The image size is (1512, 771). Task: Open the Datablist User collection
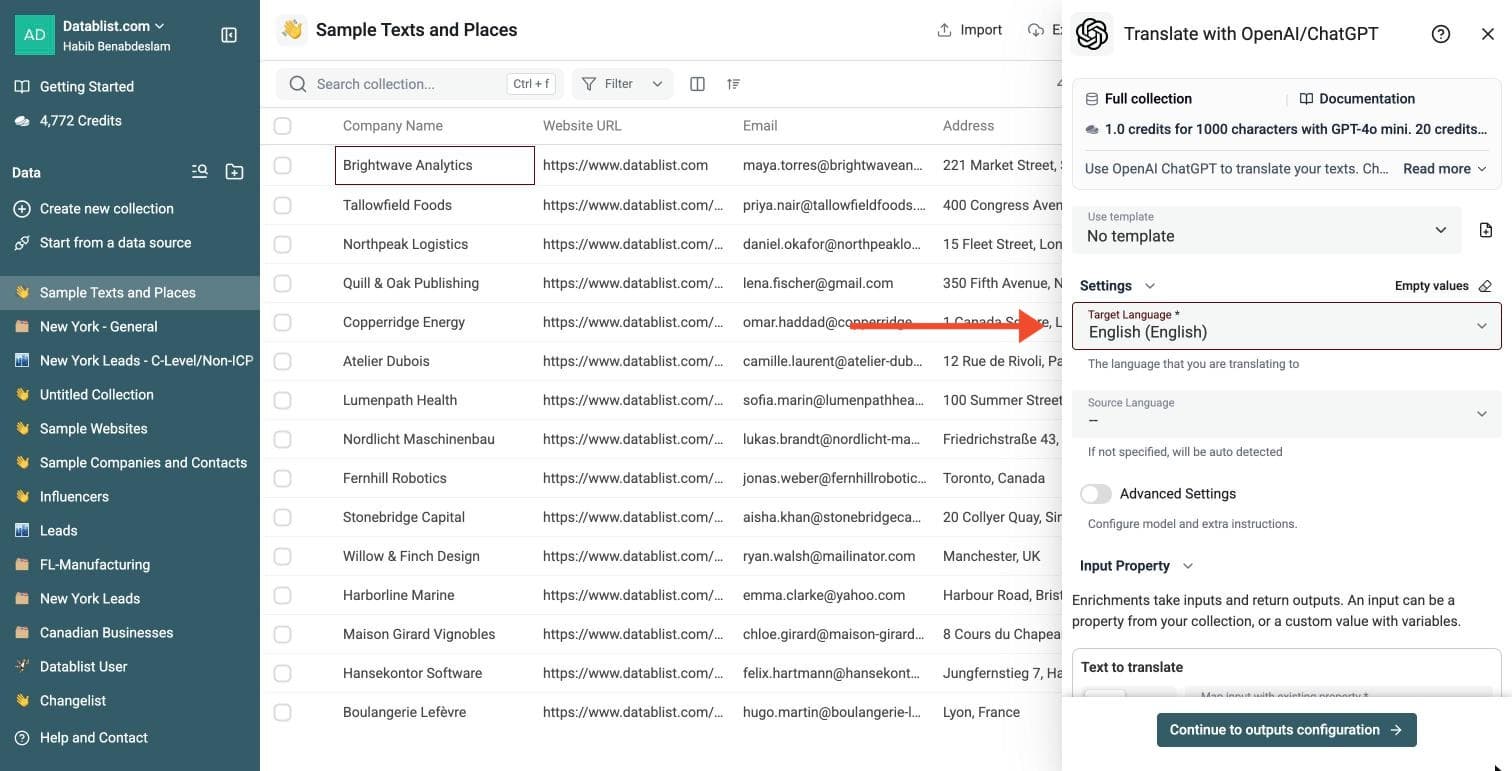(130, 667)
